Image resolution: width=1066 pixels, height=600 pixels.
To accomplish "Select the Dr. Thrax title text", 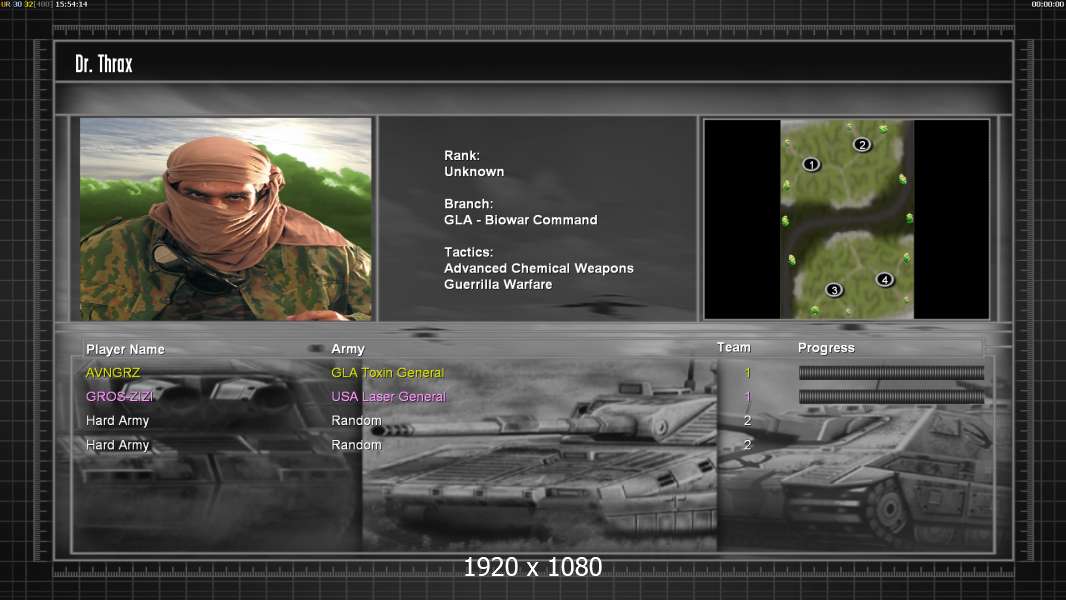I will [x=104, y=64].
